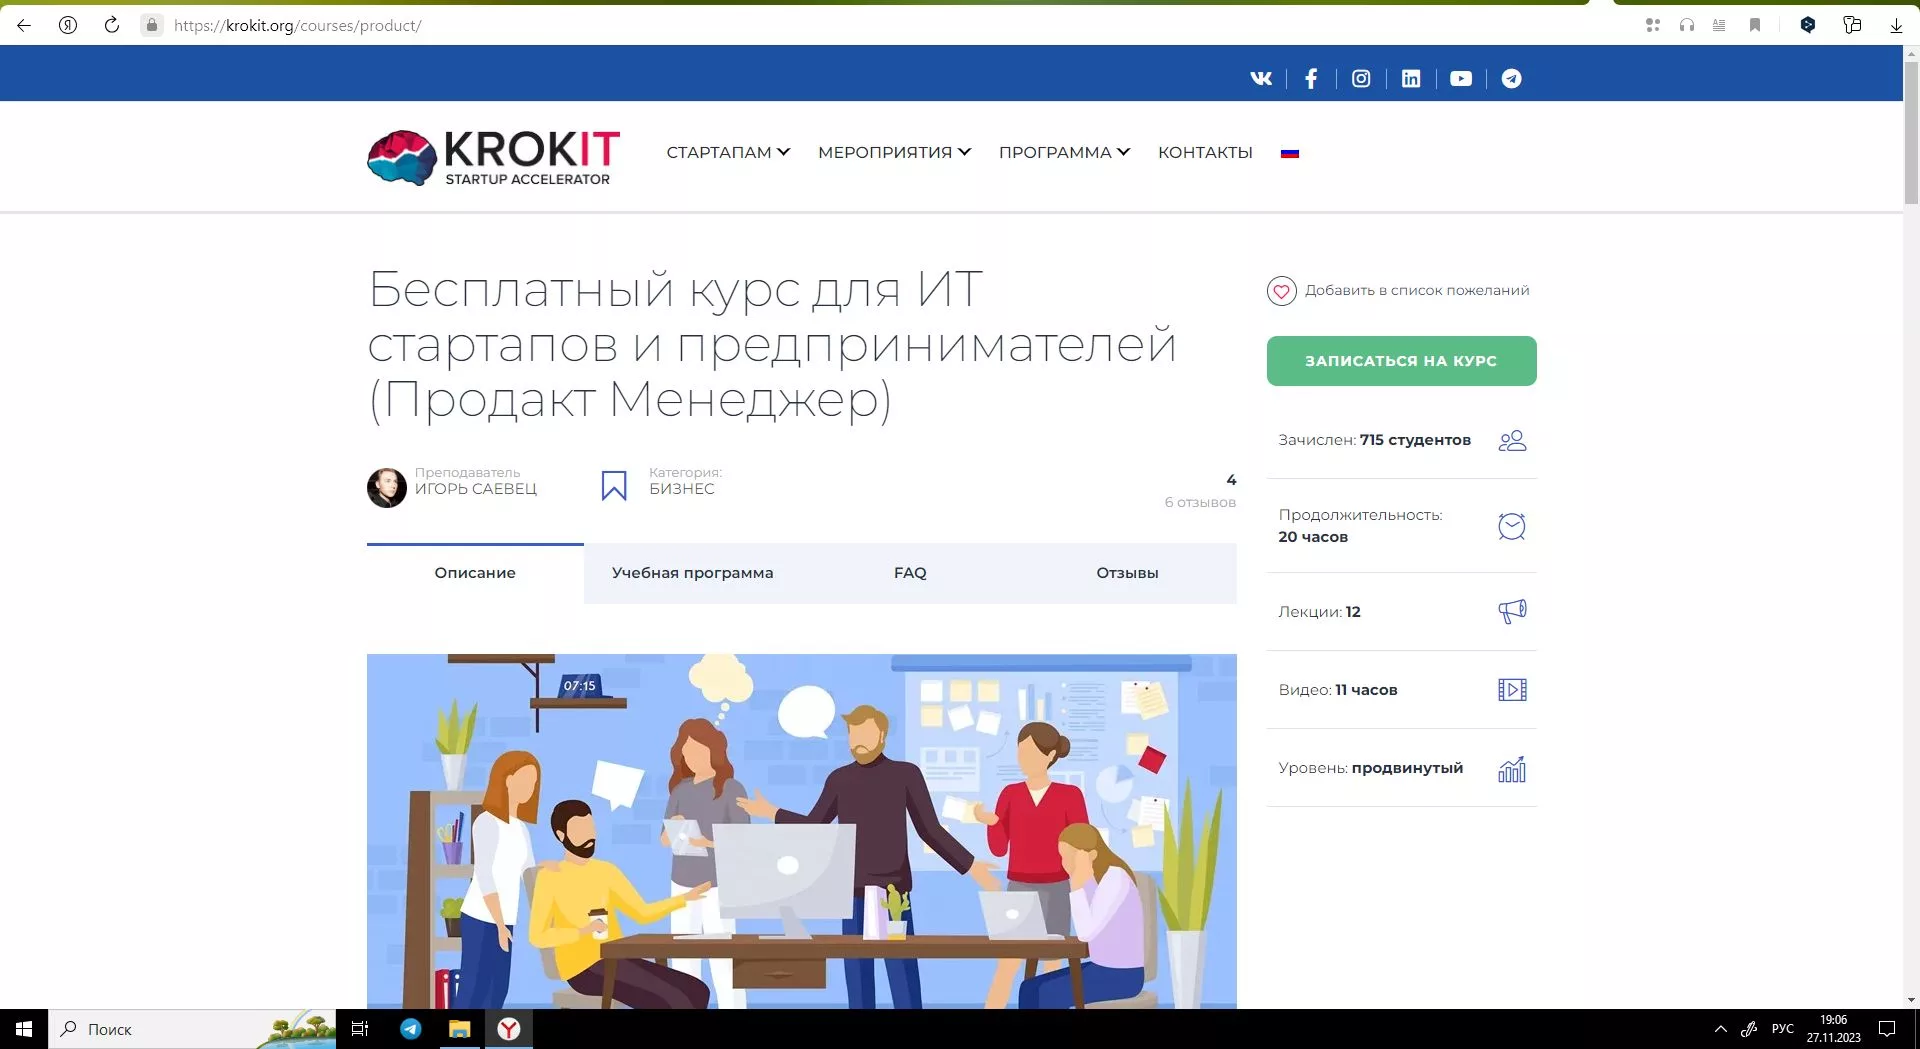Open the YouTube channel icon
The height and width of the screenshot is (1049, 1920).
(1461, 79)
